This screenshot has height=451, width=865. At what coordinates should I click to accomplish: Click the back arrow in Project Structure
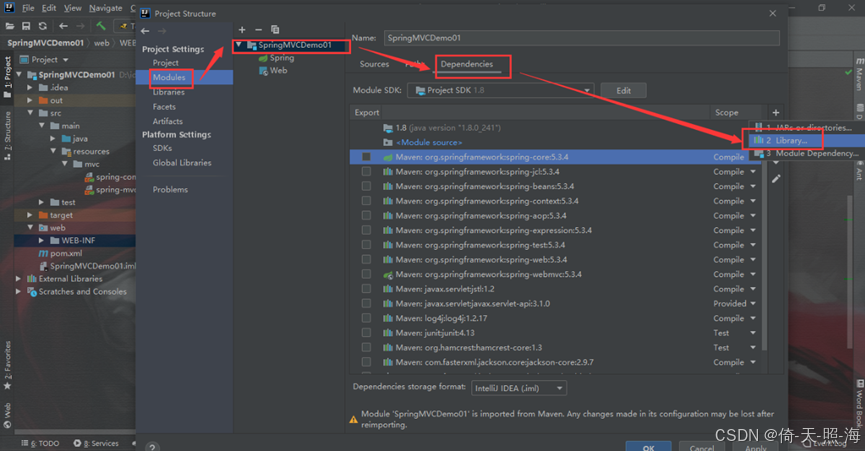click(x=145, y=31)
